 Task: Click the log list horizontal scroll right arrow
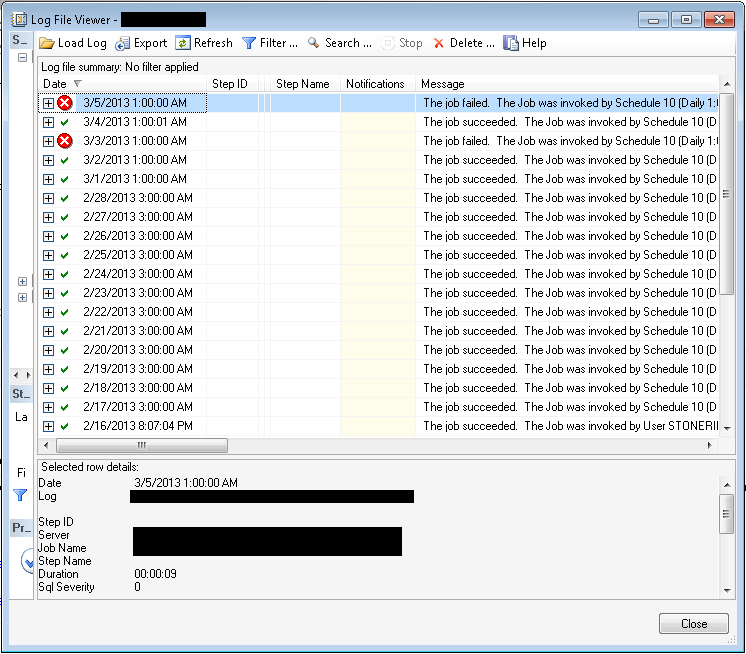[x=709, y=446]
